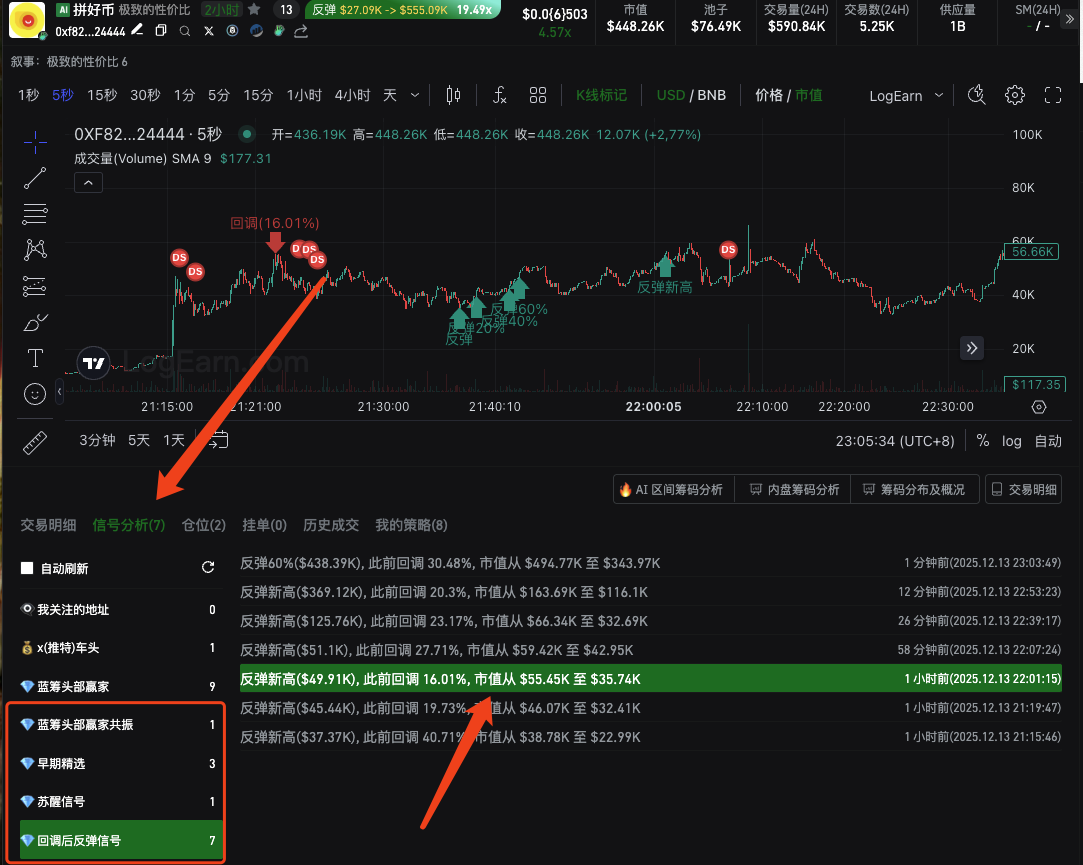Open the emoji sticker tool

35,394
